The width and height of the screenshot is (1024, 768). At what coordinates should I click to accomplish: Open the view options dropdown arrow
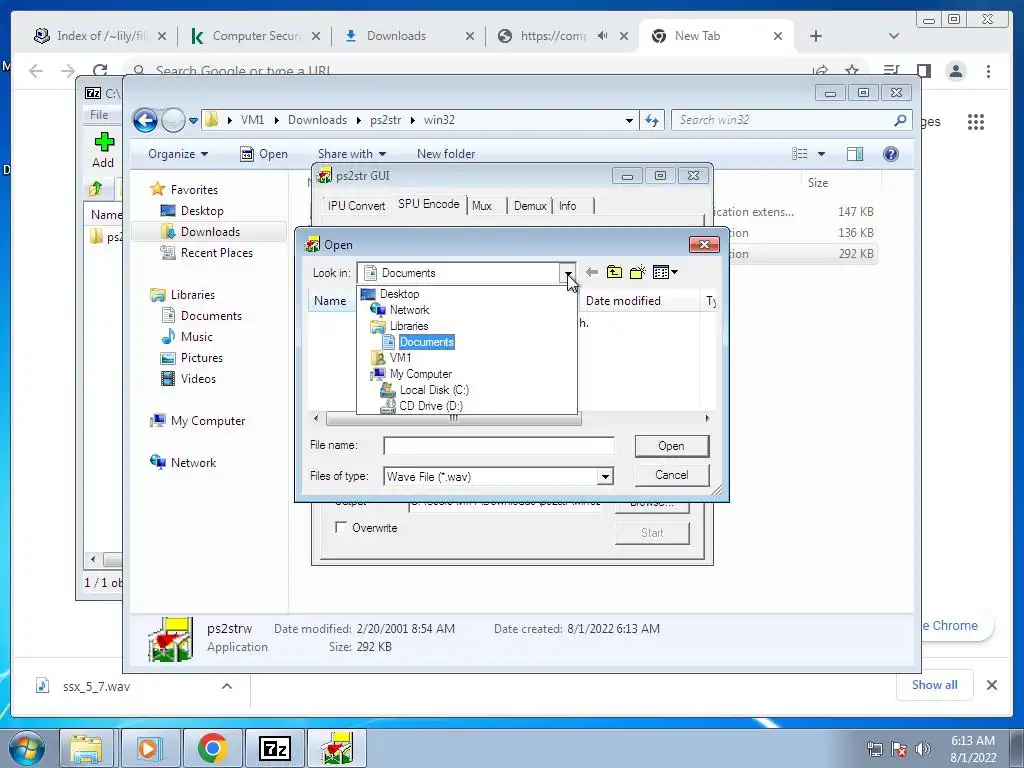[x=822, y=154]
